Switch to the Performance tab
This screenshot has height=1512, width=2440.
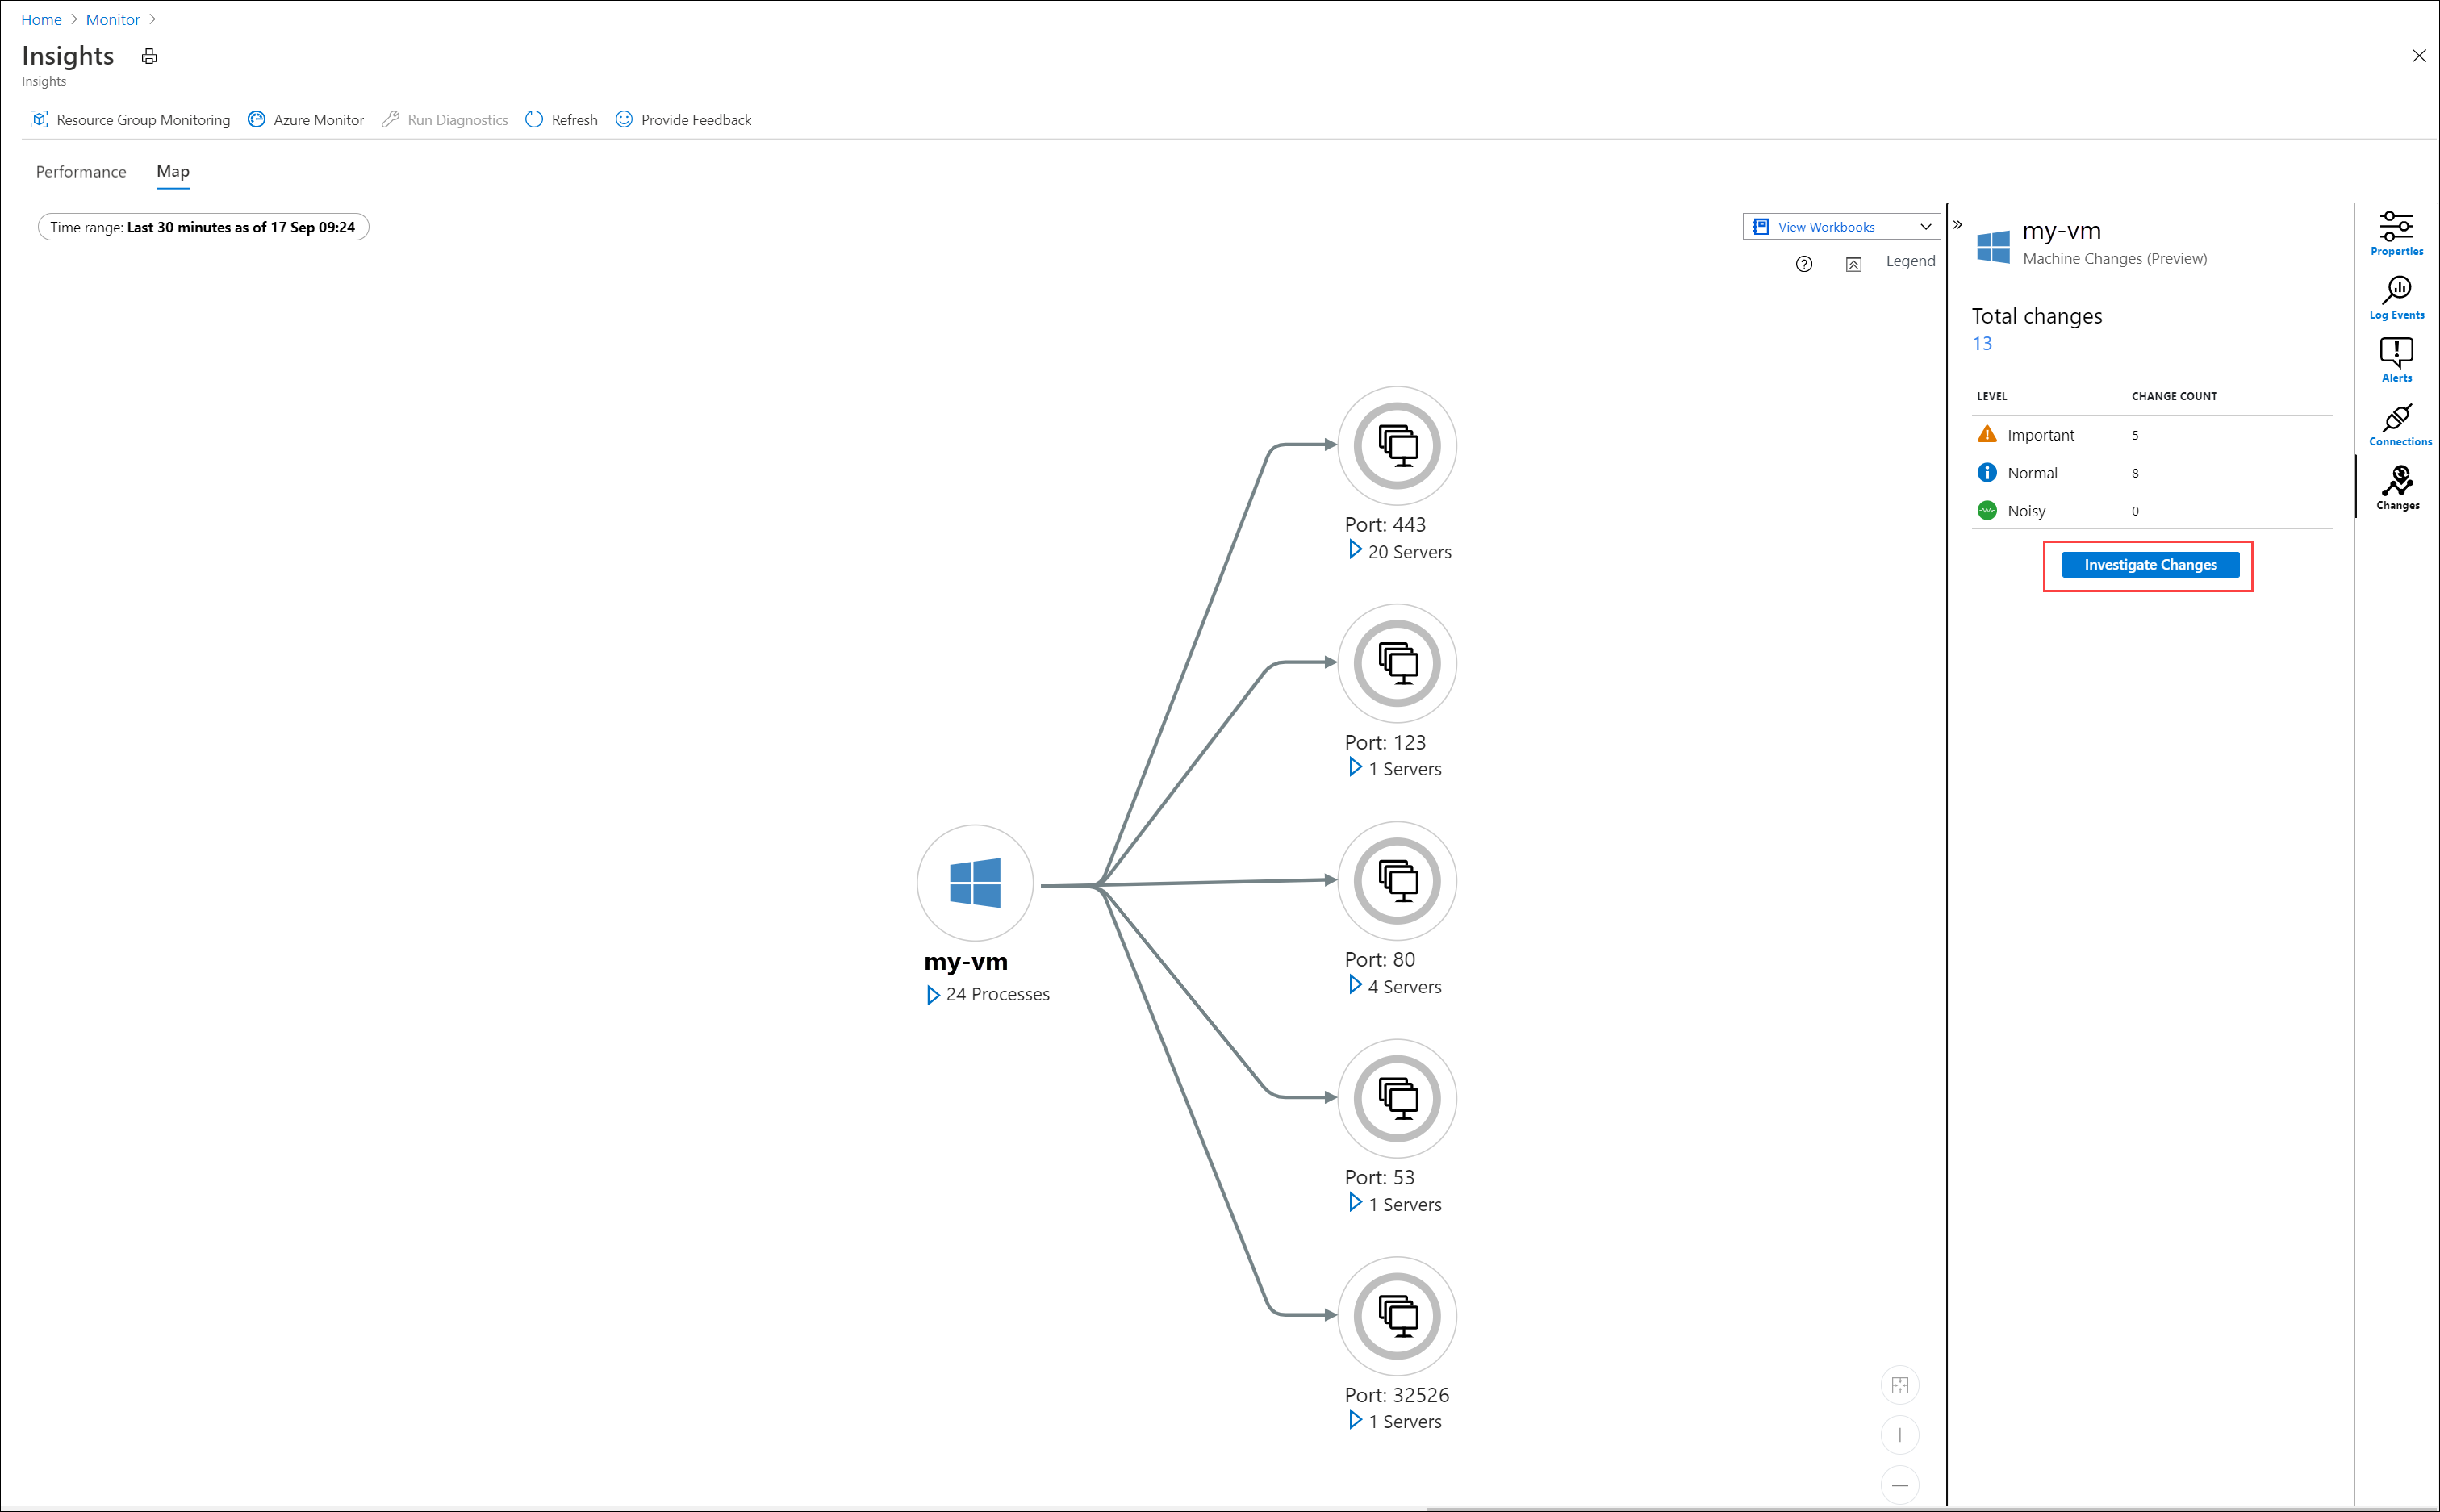point(81,172)
